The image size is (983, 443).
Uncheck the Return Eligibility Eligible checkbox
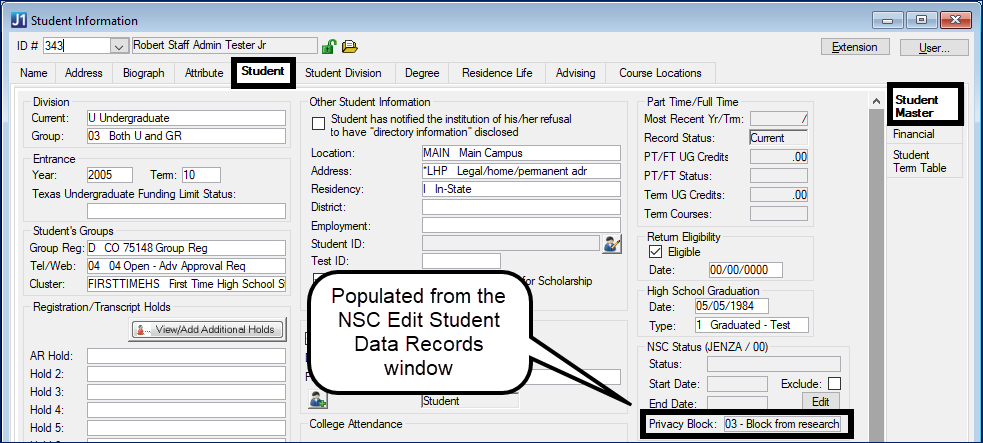point(656,253)
